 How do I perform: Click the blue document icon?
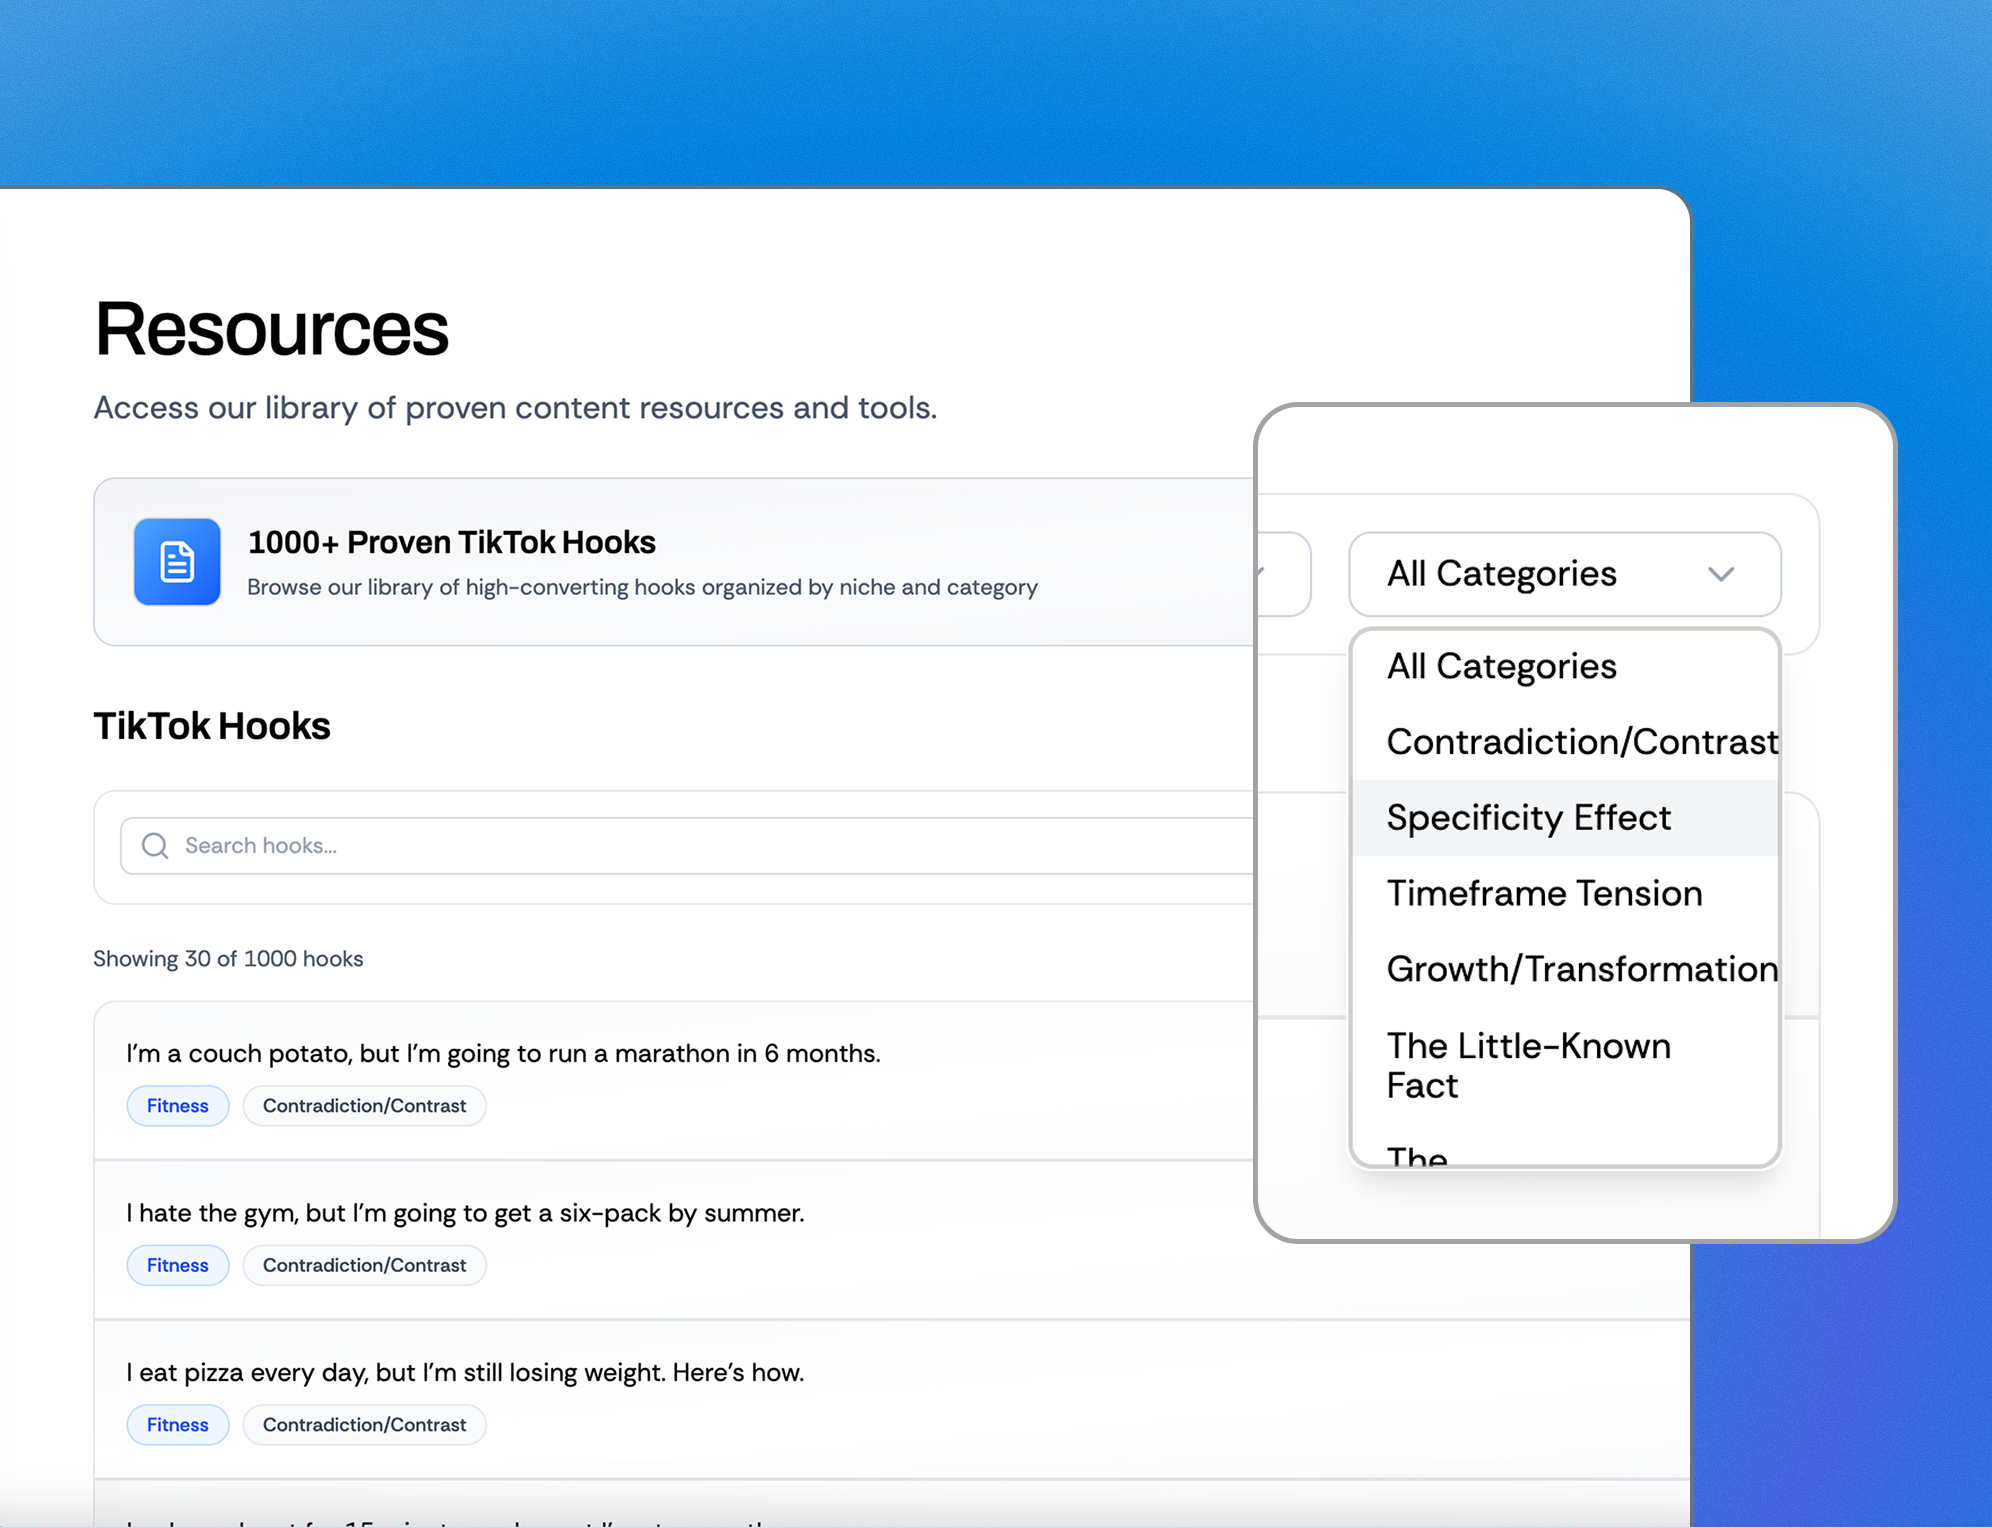pyautogui.click(x=177, y=562)
